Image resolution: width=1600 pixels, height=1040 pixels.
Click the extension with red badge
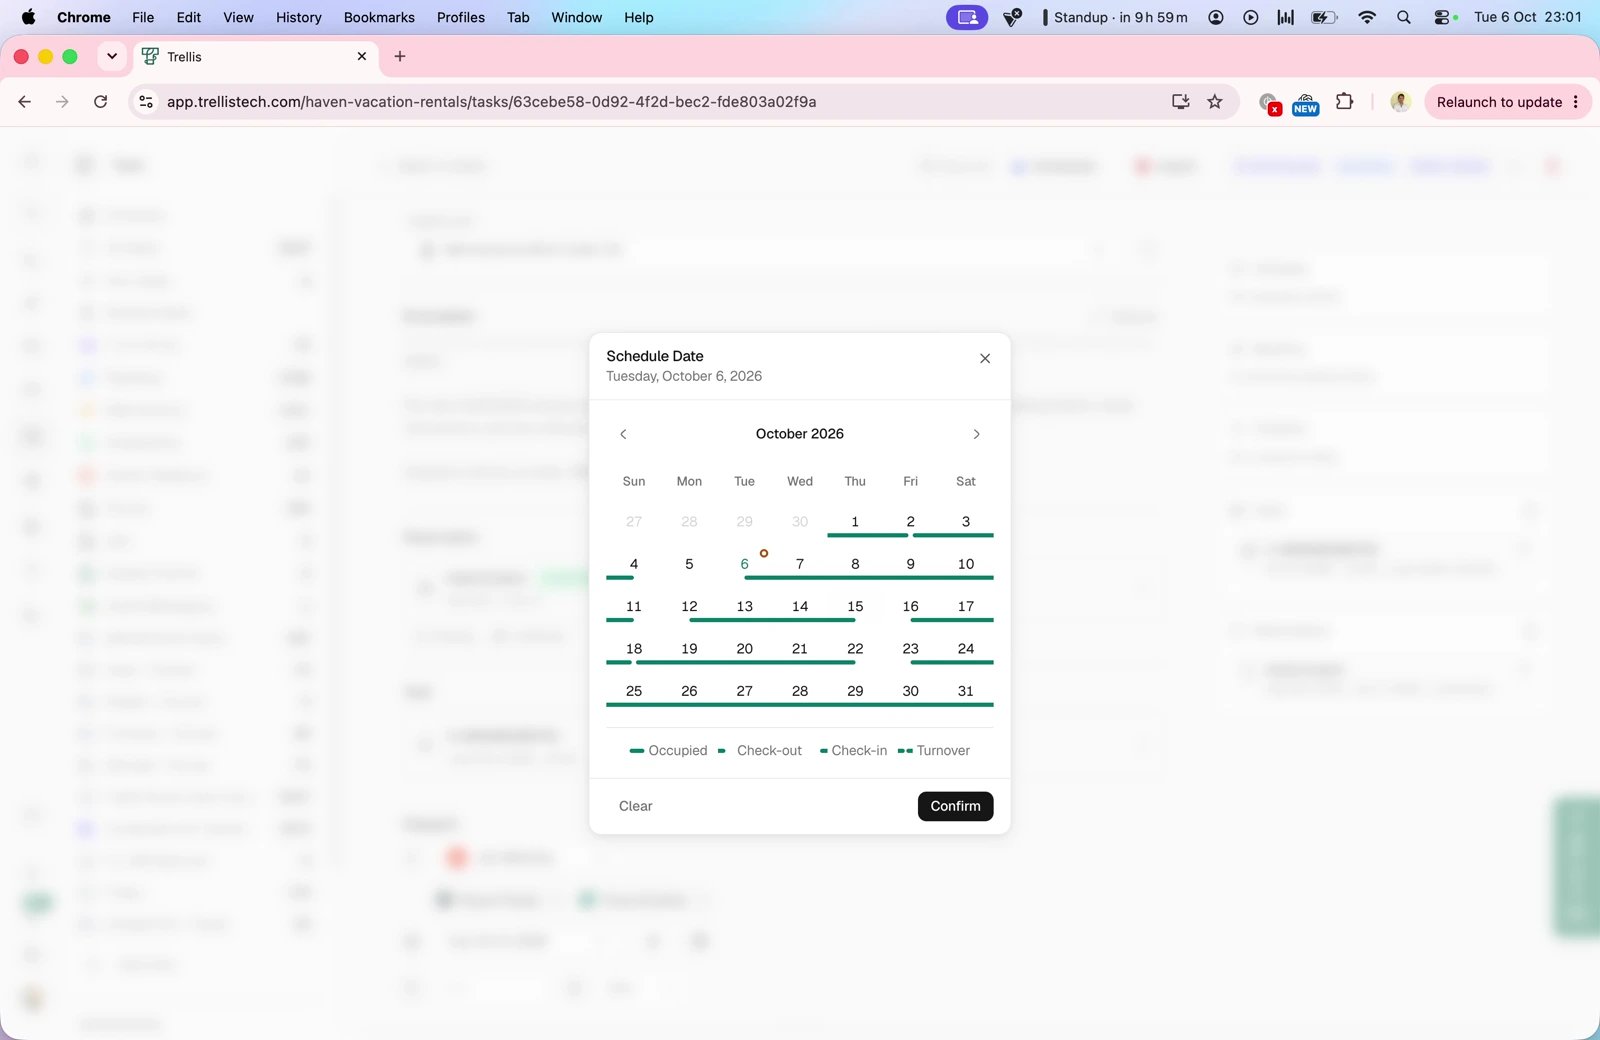point(1269,103)
